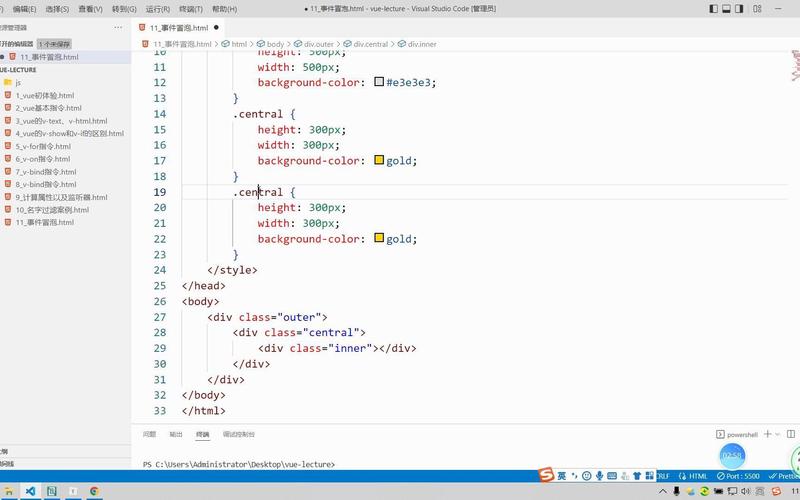
Task: Open Sogou soft keyboard icon
Action: coord(612,476)
